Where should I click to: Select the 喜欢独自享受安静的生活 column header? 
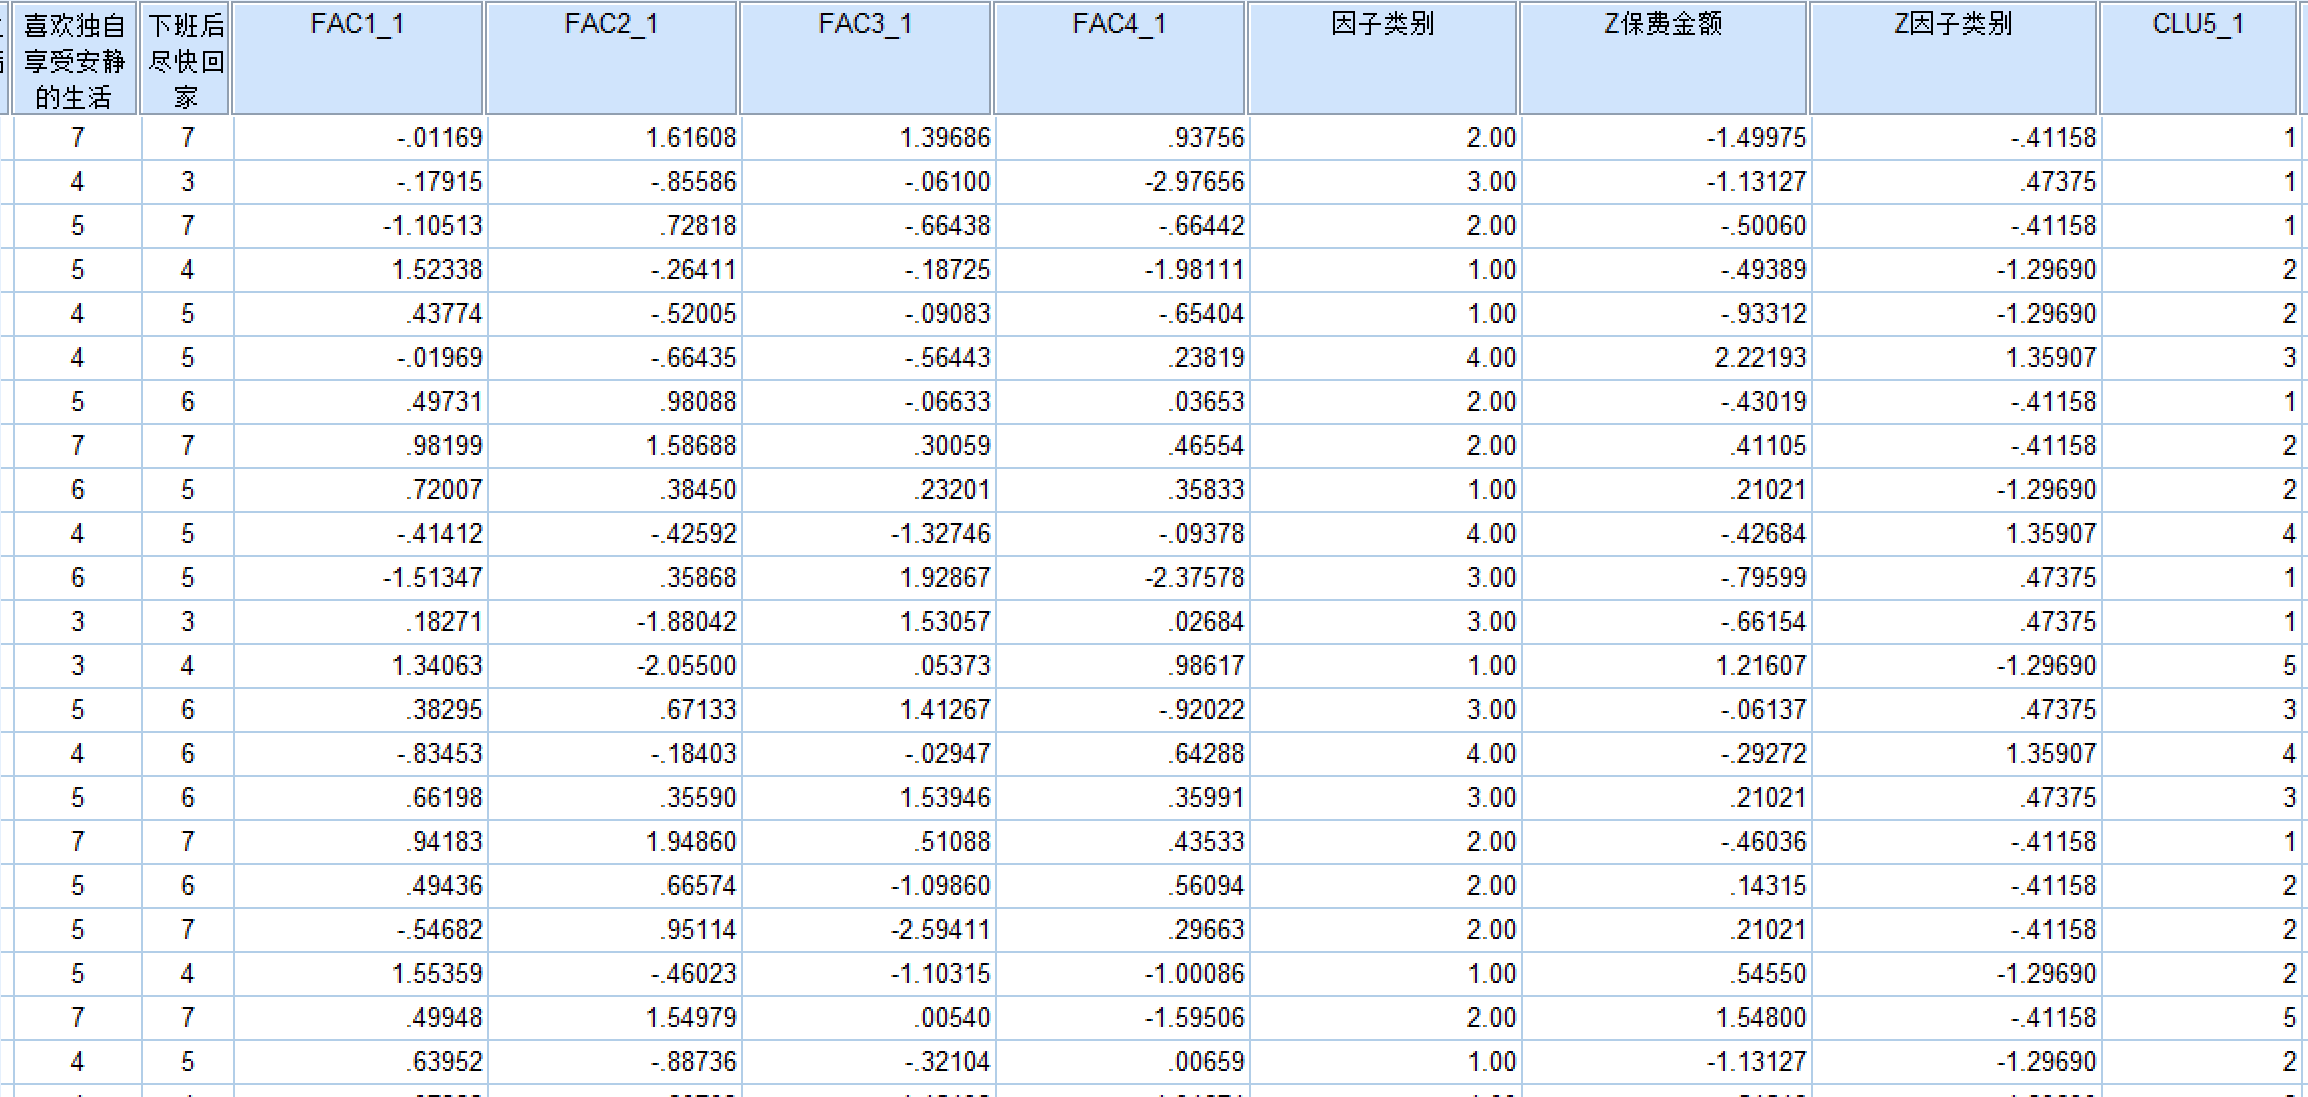[74, 58]
